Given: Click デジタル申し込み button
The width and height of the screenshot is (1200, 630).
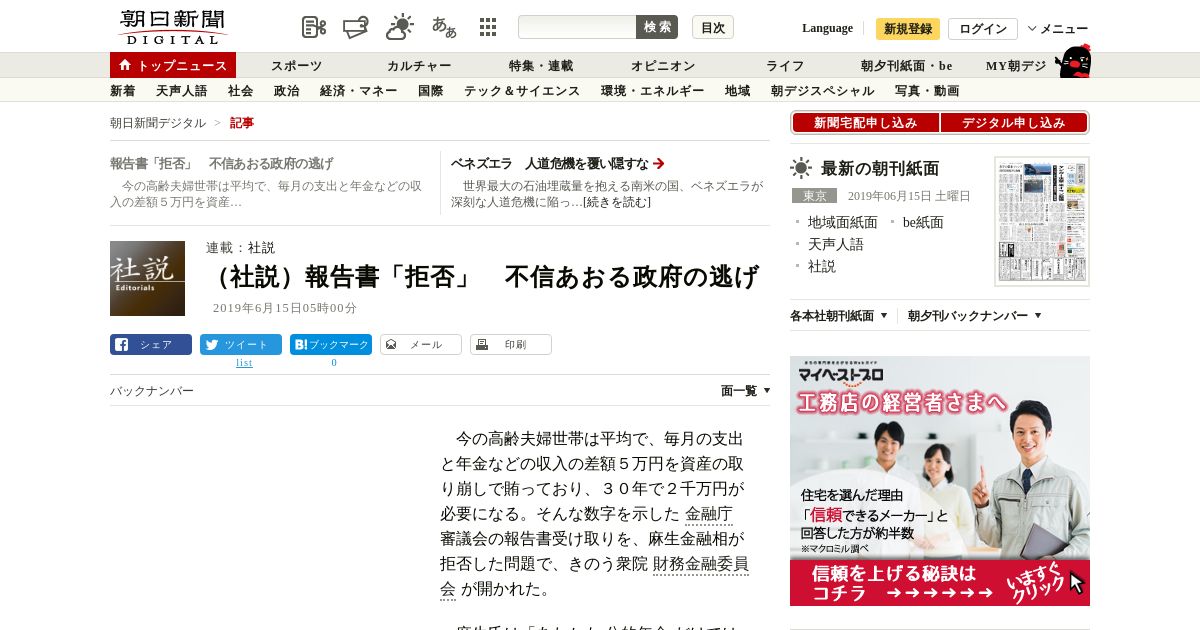Looking at the screenshot, I should pyautogui.click(x=1014, y=123).
